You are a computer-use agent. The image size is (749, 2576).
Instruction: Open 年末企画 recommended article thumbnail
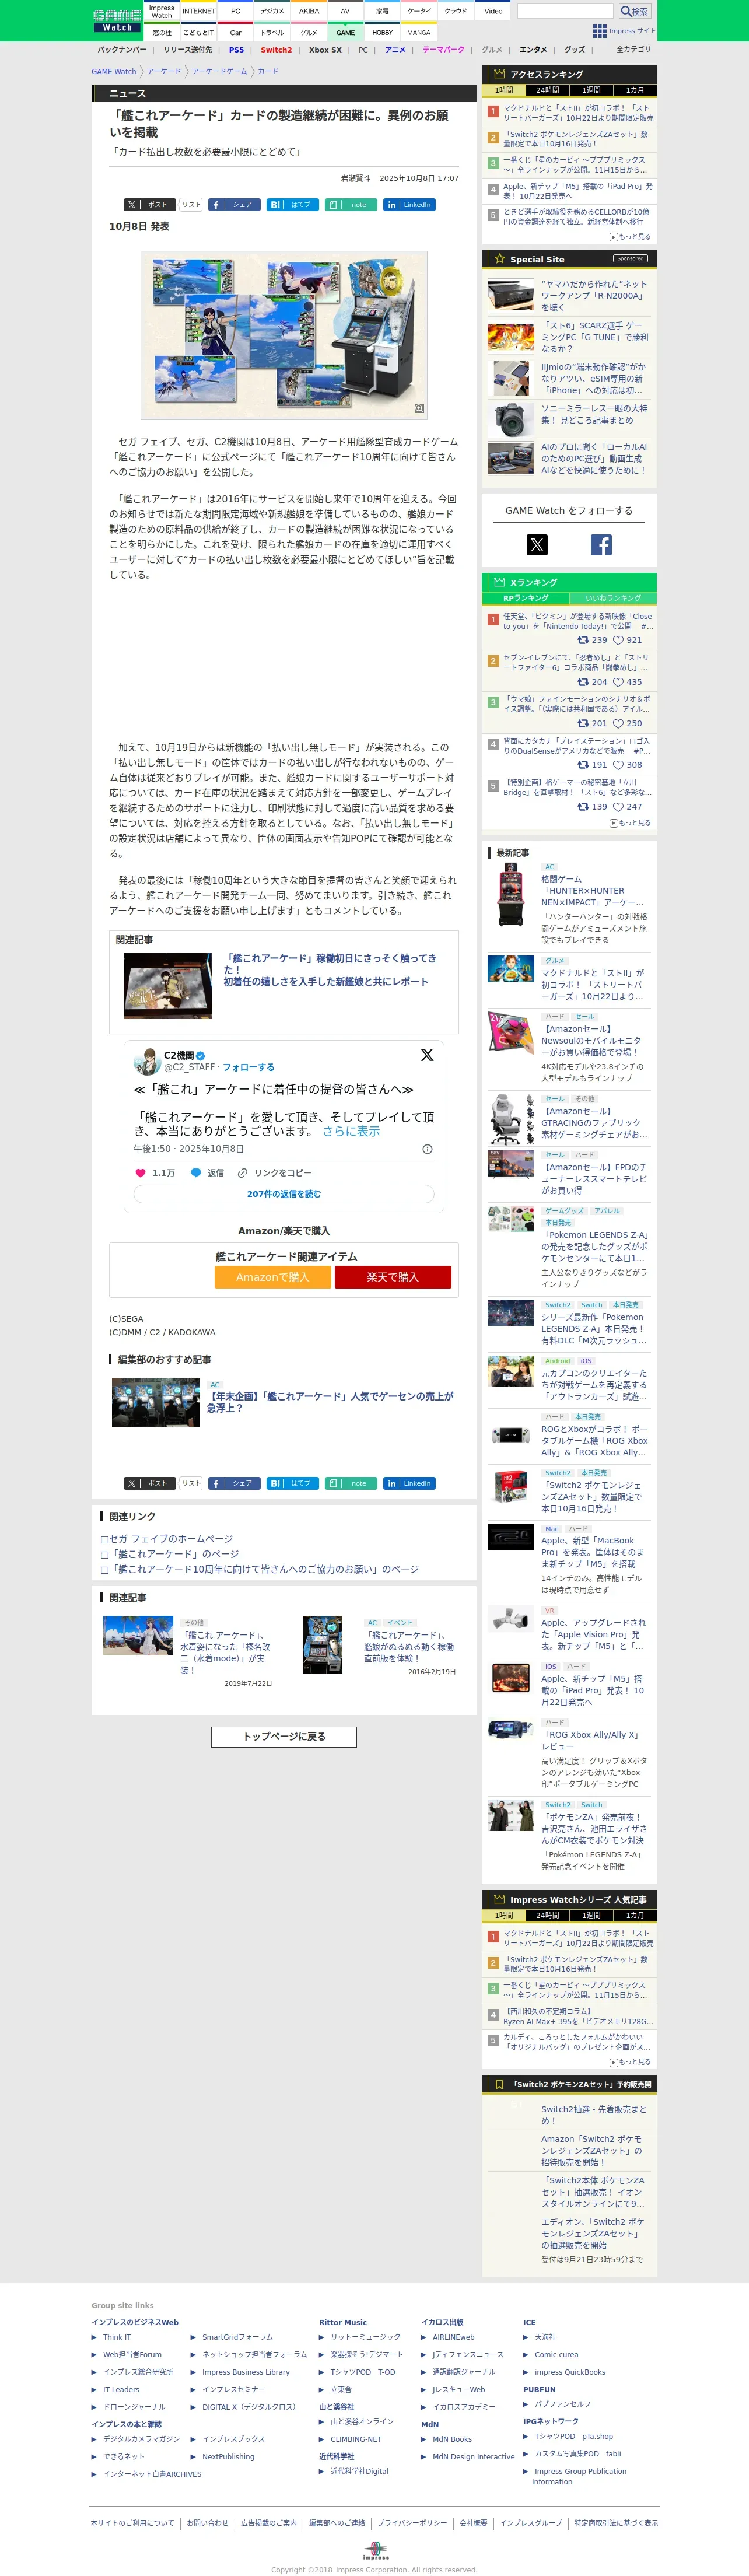point(156,1402)
